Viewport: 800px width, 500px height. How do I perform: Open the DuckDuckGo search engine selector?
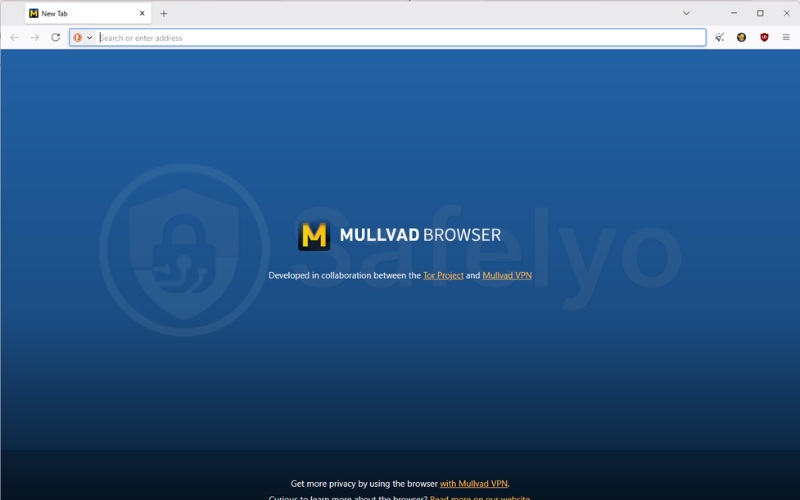(83, 37)
